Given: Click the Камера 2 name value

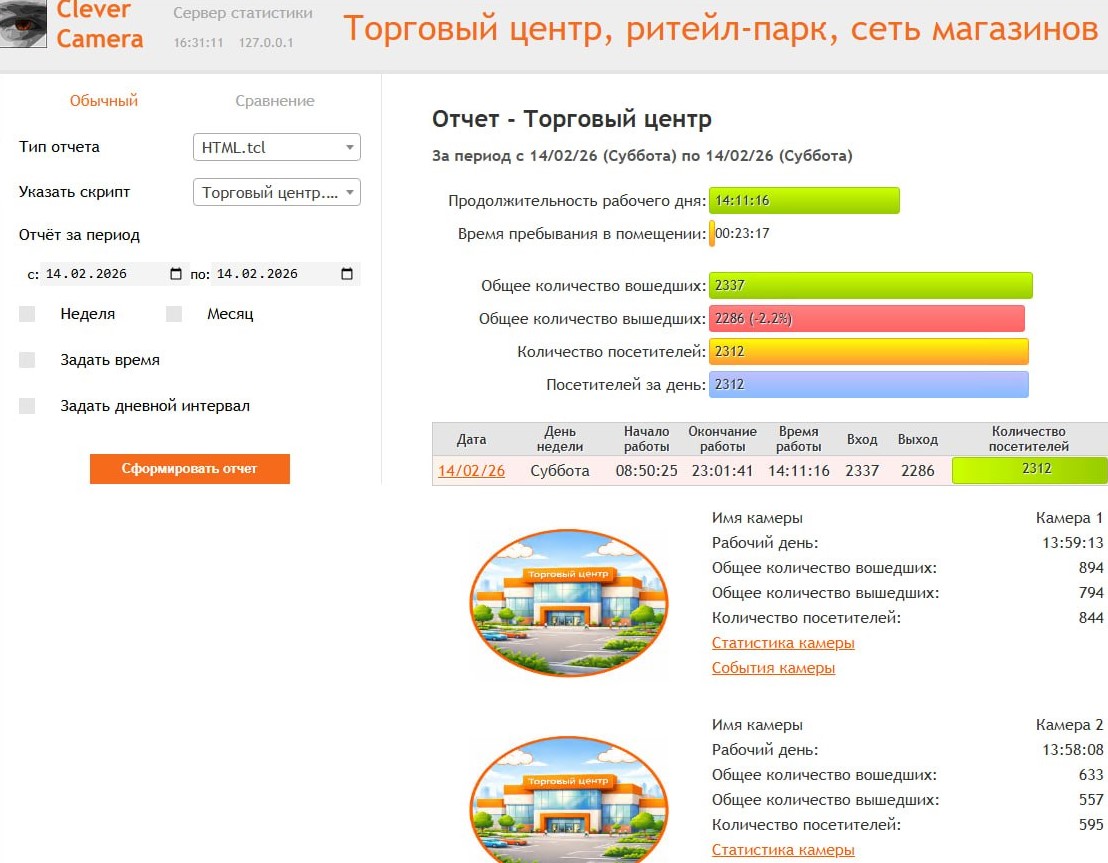Looking at the screenshot, I should pos(1069,724).
